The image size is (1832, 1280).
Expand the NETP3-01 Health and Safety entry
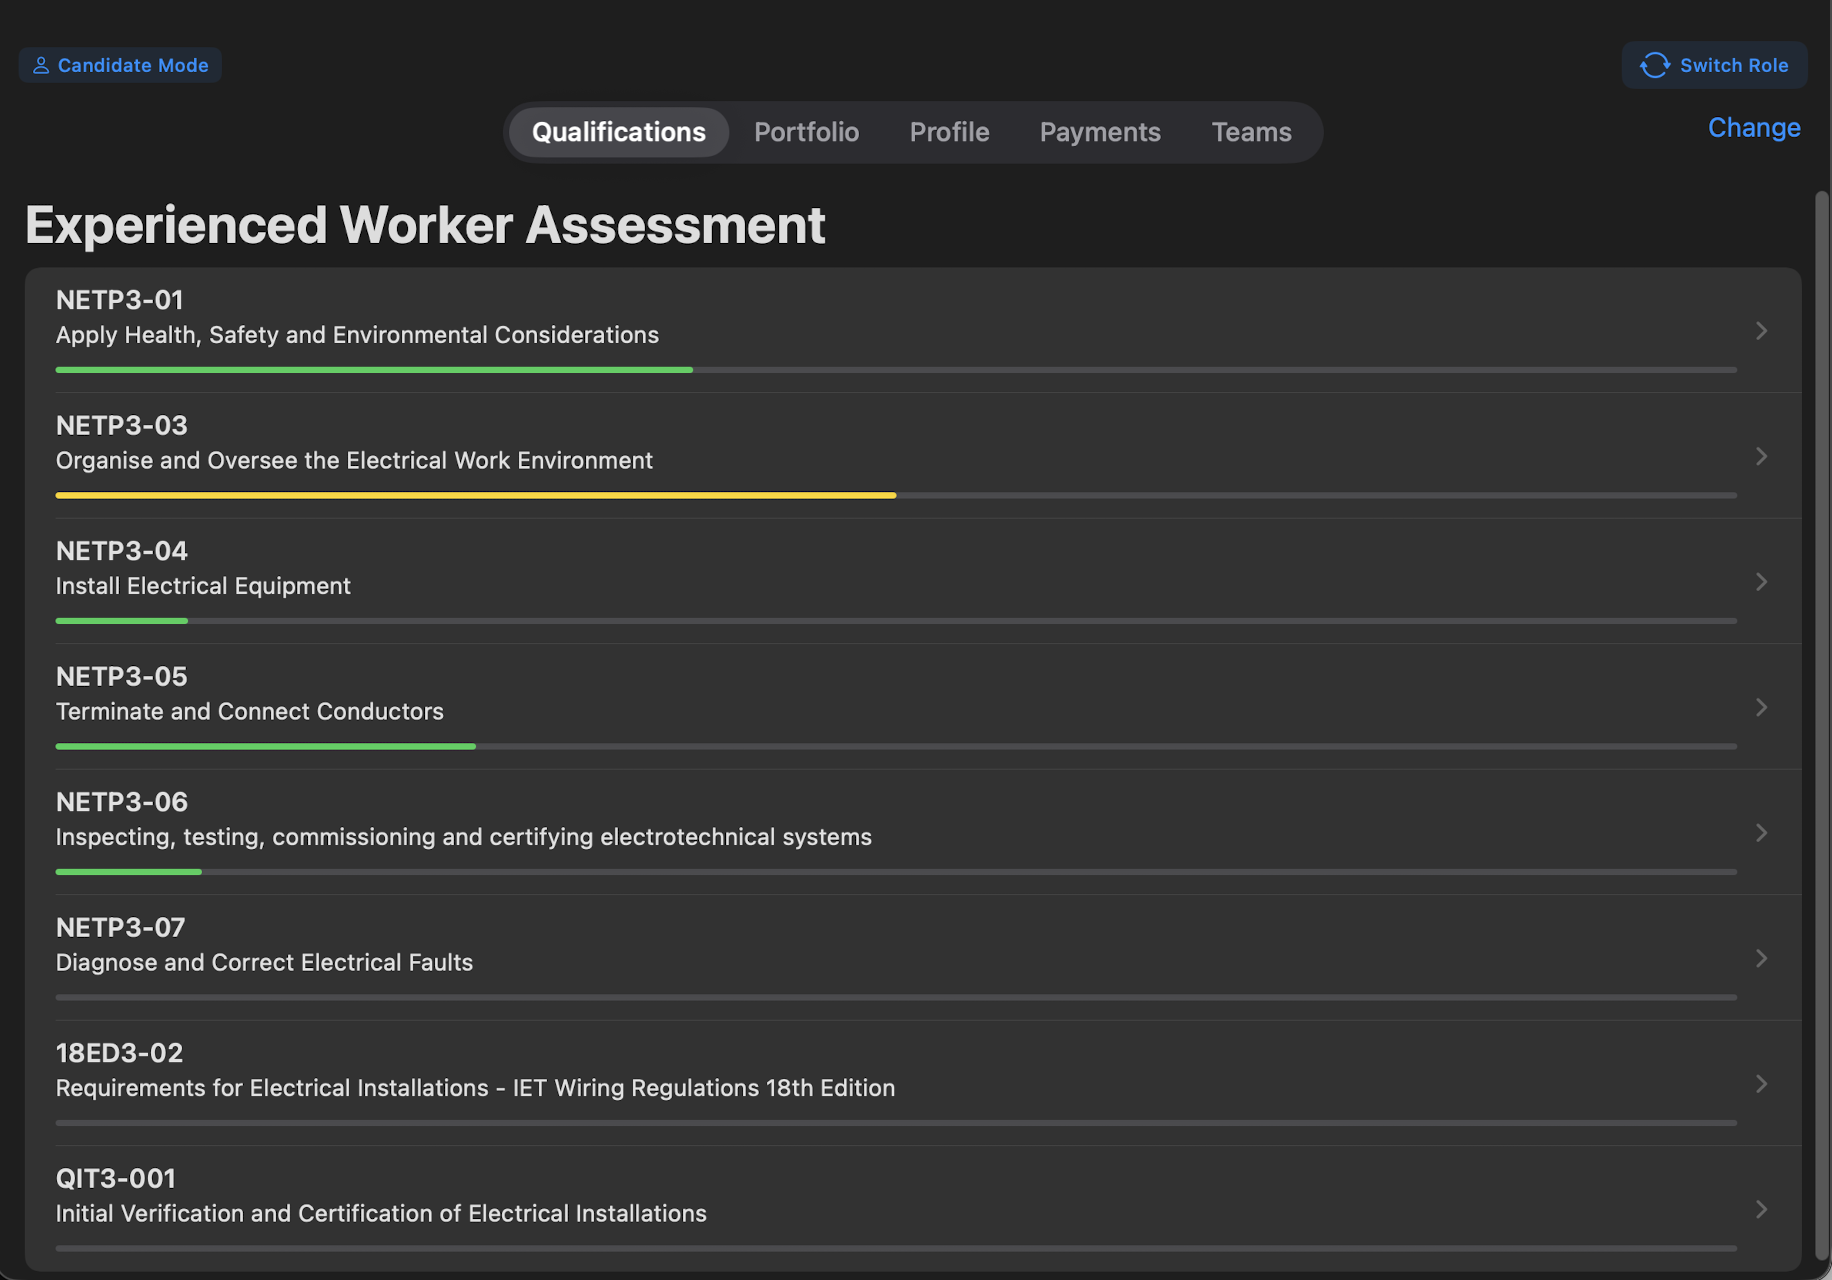click(1761, 331)
